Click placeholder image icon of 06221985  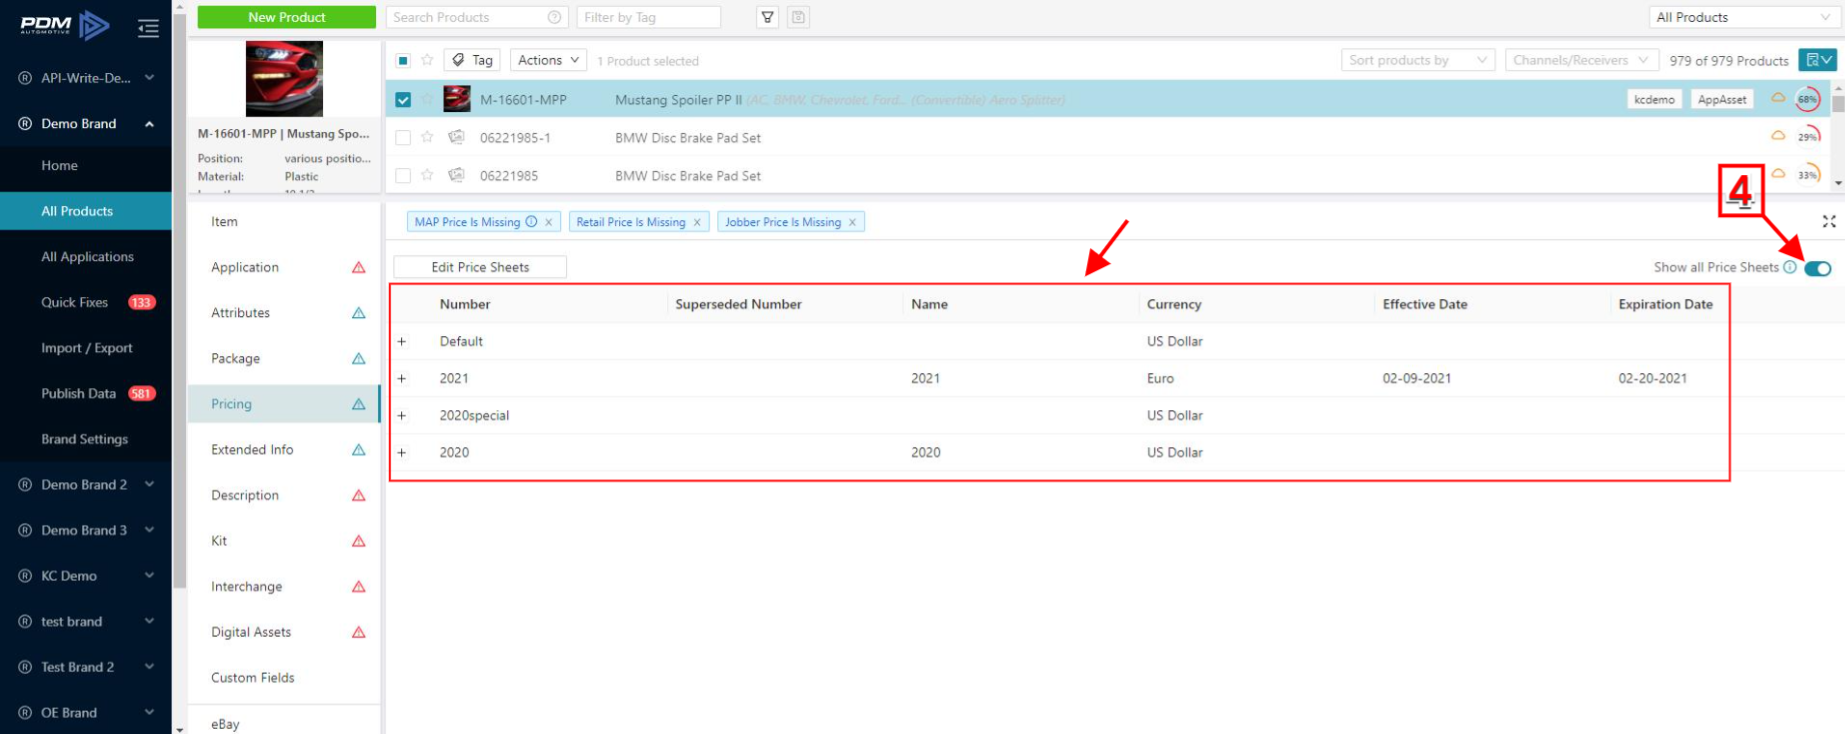coord(456,175)
